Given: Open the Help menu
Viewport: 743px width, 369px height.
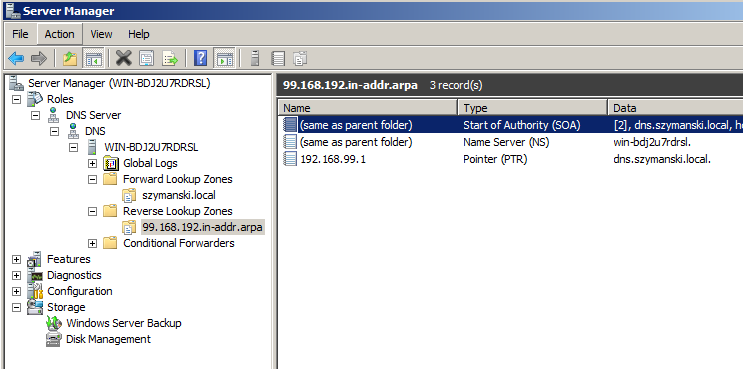Looking at the screenshot, I should click(x=138, y=34).
